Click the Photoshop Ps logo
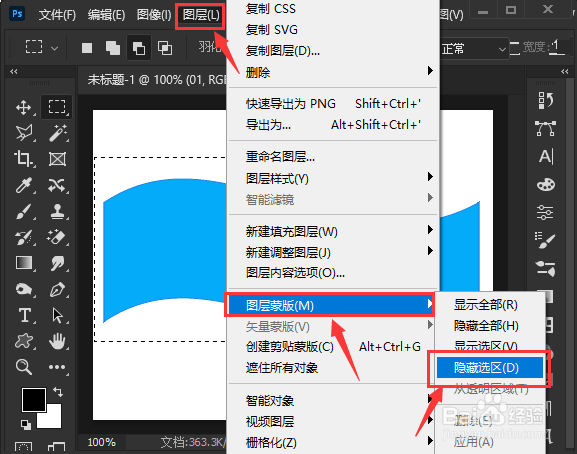The image size is (577, 454). coord(17,14)
